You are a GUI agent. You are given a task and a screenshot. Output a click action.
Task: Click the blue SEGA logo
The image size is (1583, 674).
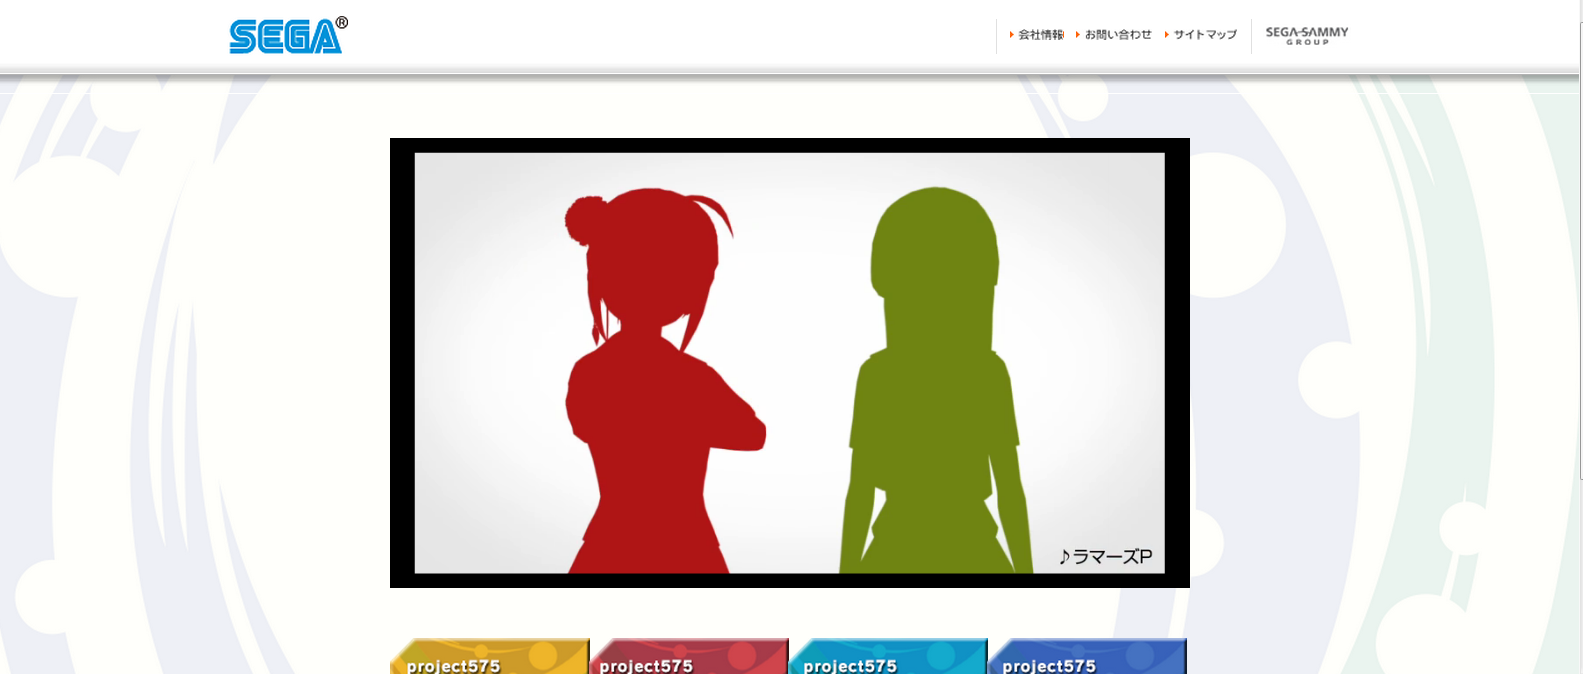pyautogui.click(x=287, y=36)
